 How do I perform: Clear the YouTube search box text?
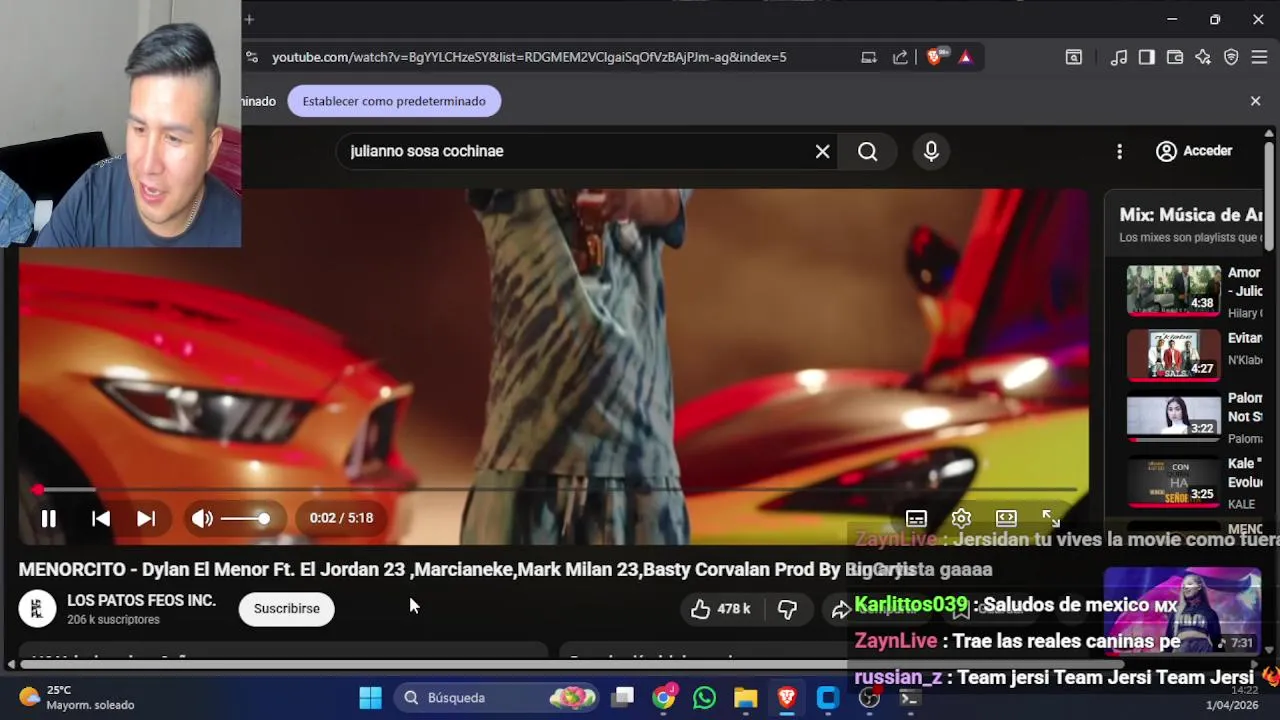pyautogui.click(x=822, y=151)
